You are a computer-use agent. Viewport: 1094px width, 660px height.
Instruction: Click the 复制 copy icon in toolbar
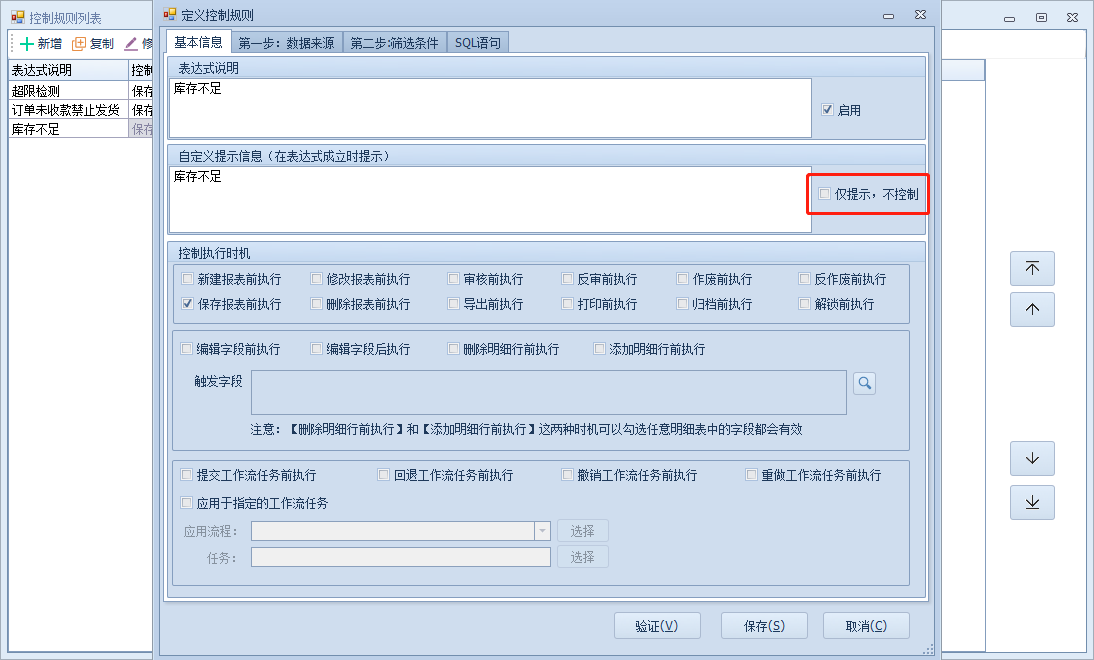[x=79, y=44]
